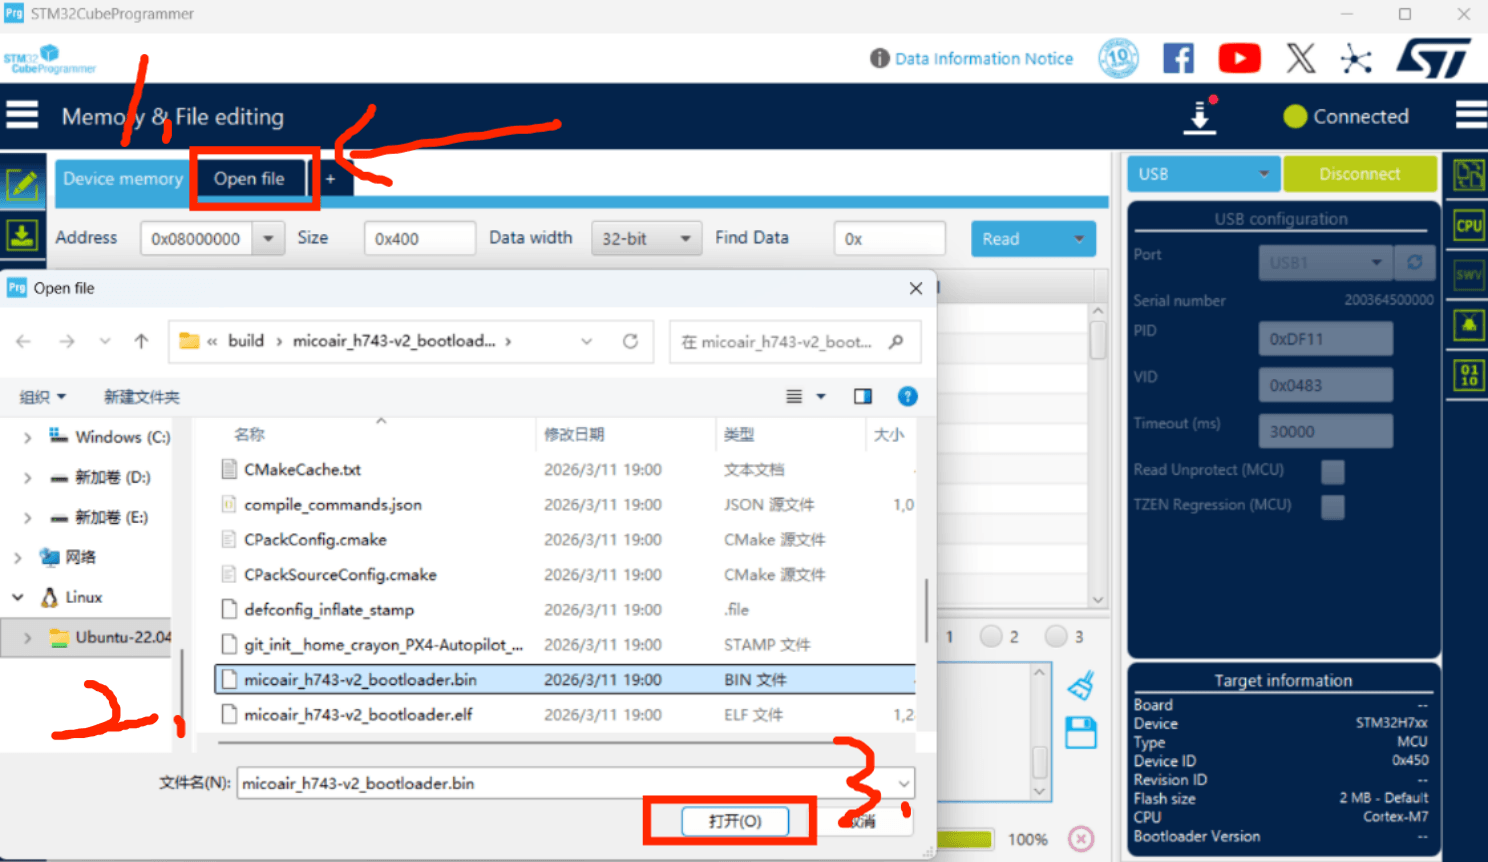This screenshot has height=862, width=1488.
Task: Open the right hamburger menu
Action: pyautogui.click(x=1470, y=115)
